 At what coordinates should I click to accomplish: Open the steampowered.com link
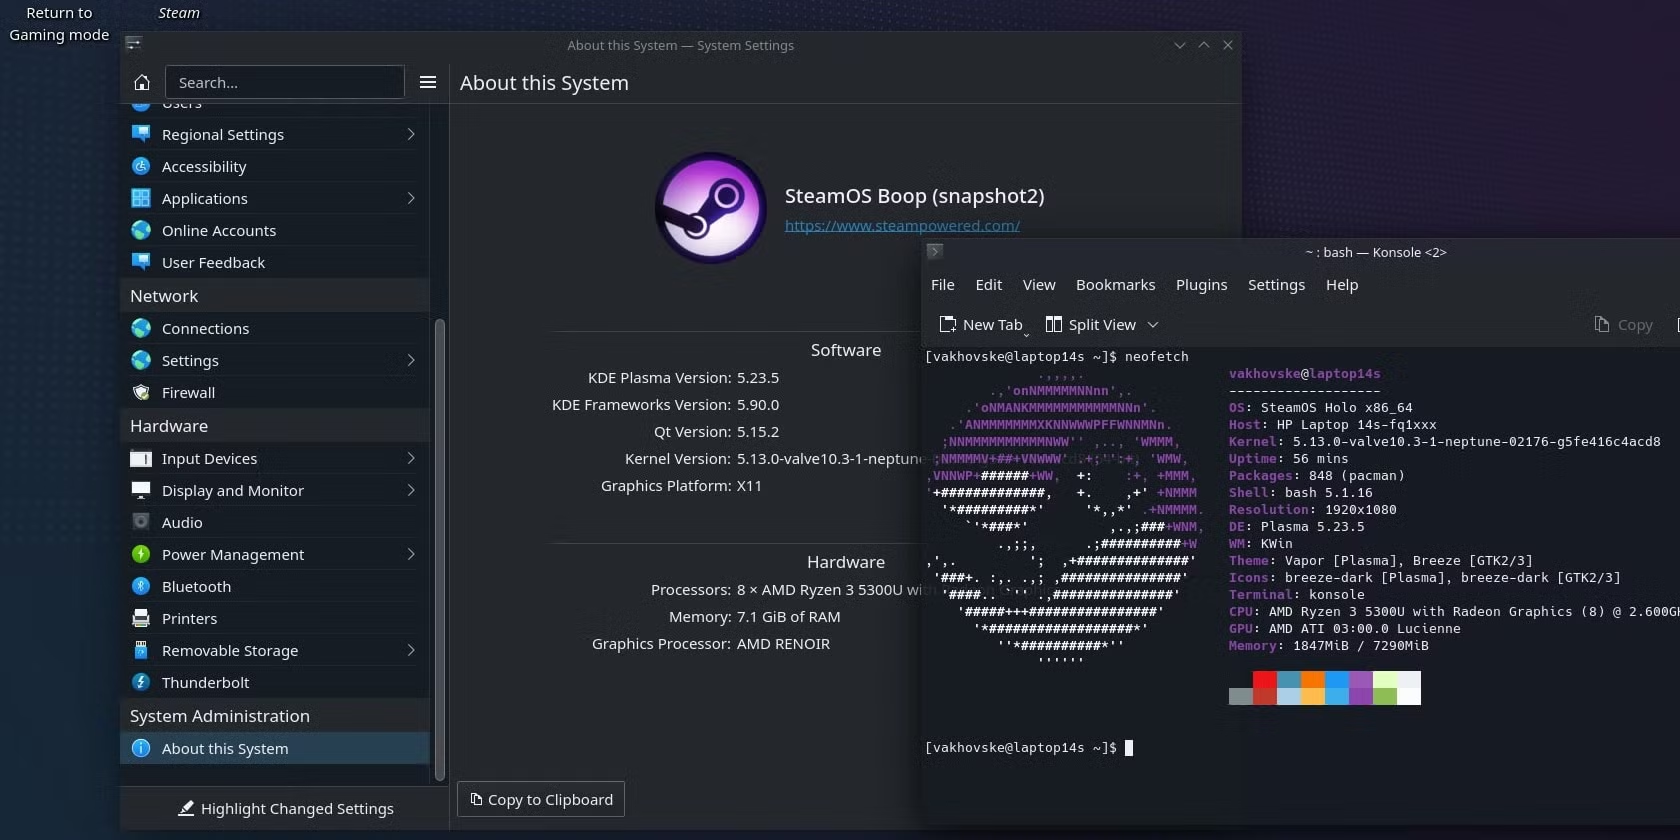pos(902,226)
